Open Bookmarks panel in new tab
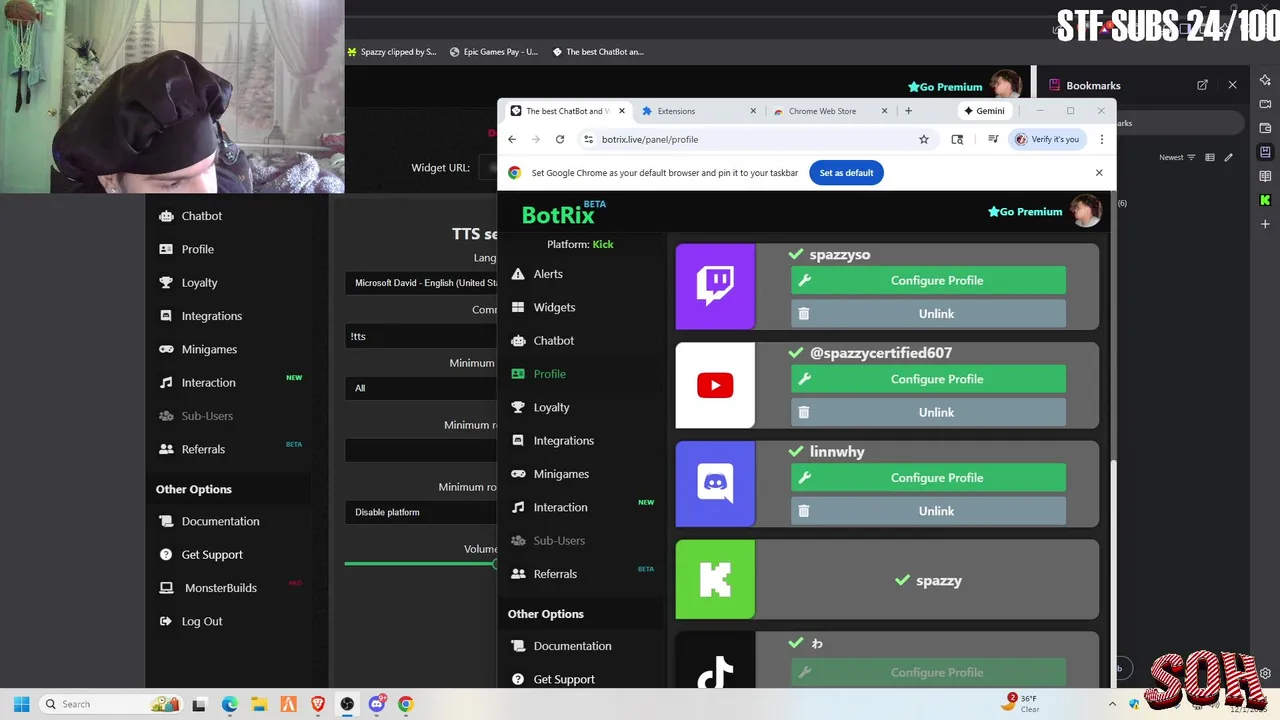 pos(1202,85)
